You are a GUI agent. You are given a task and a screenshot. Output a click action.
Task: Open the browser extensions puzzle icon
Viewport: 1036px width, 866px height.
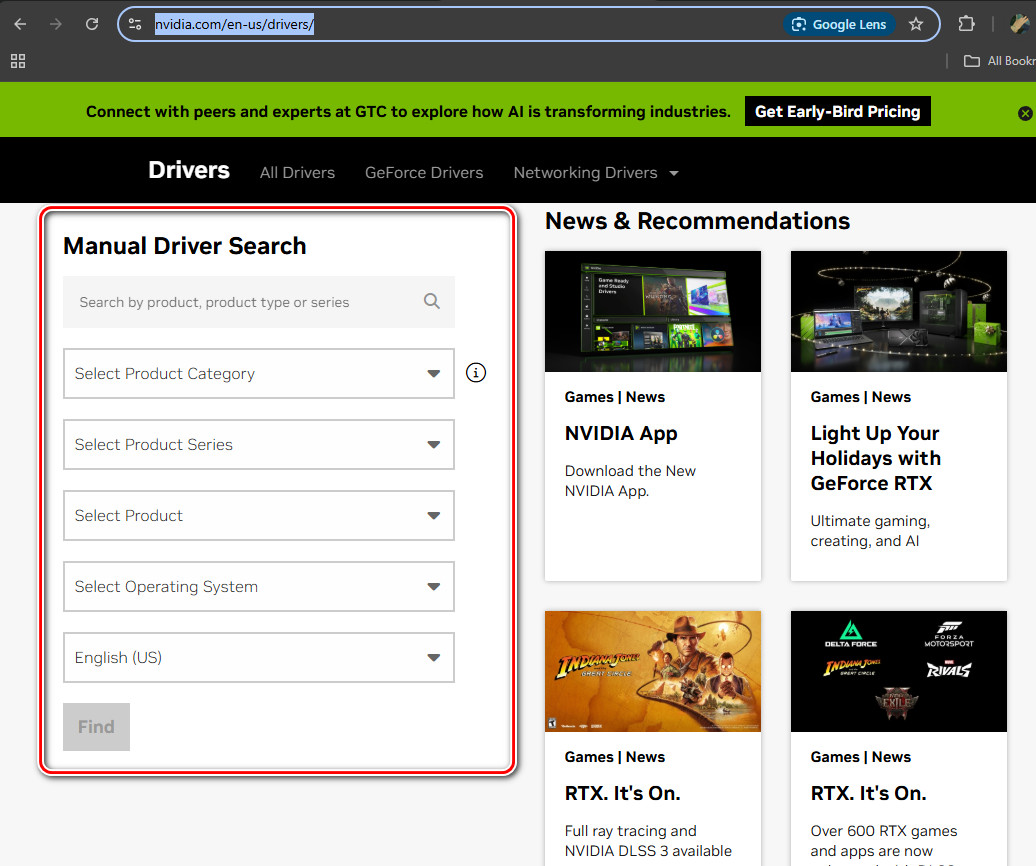pos(966,24)
